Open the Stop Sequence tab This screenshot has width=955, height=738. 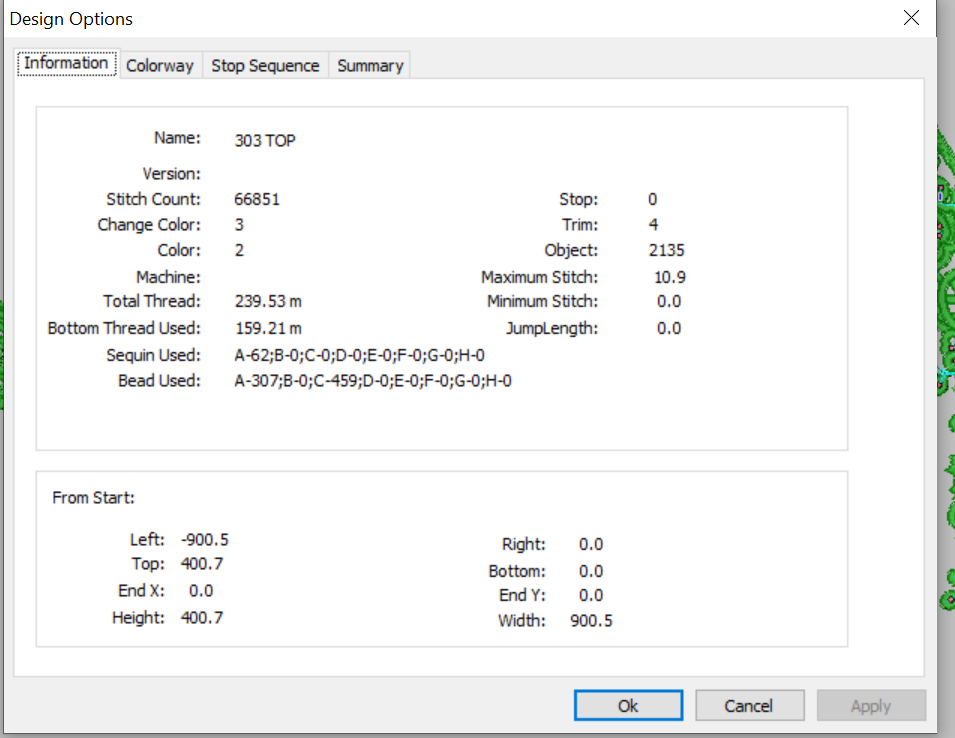(x=265, y=65)
